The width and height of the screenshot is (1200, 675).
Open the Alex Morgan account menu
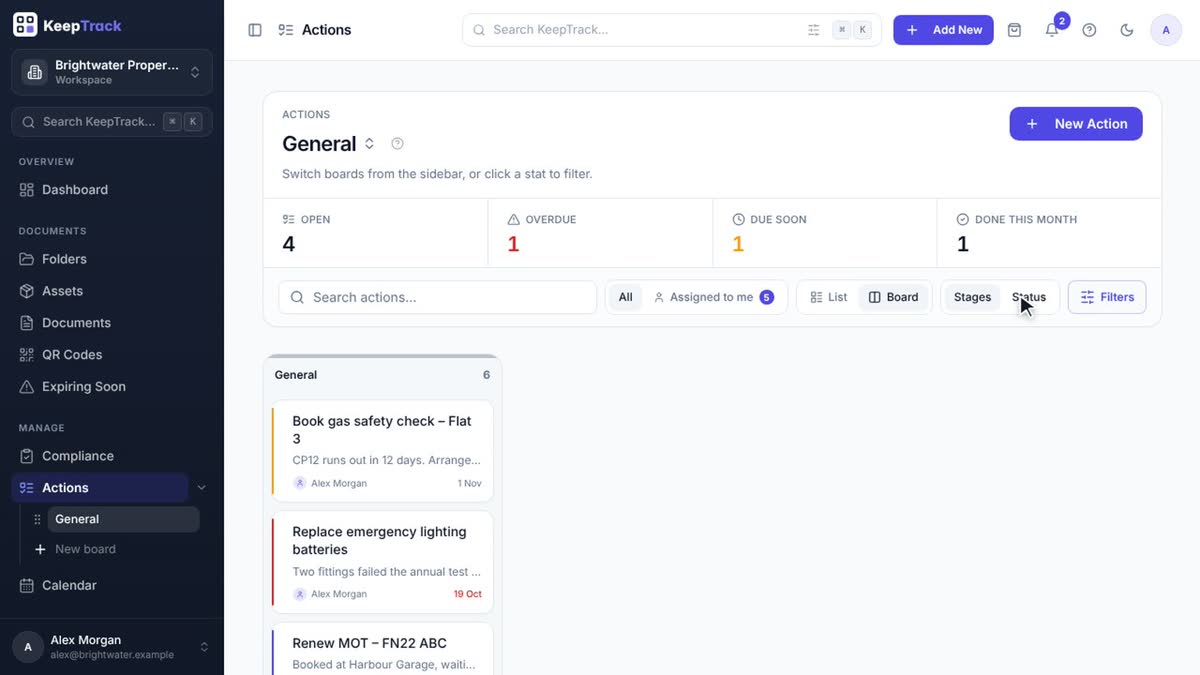click(x=112, y=647)
